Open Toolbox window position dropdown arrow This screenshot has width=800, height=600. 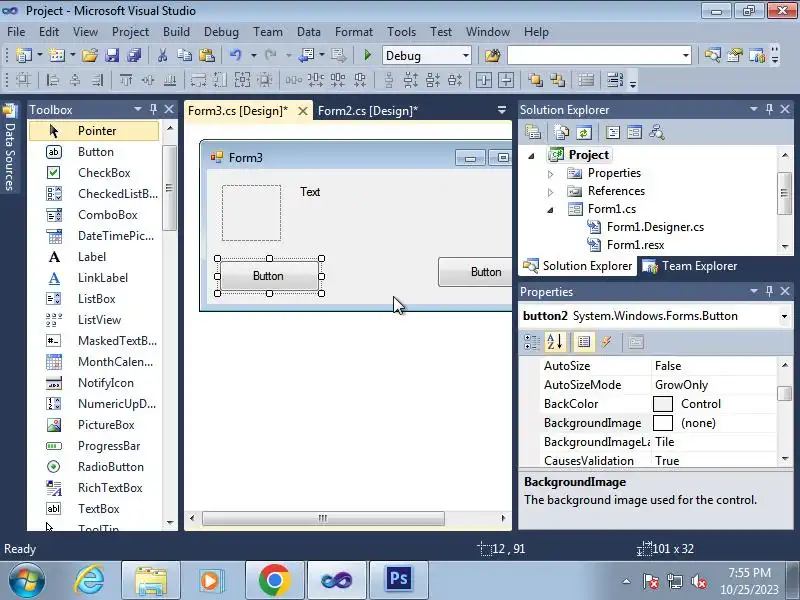pos(137,109)
